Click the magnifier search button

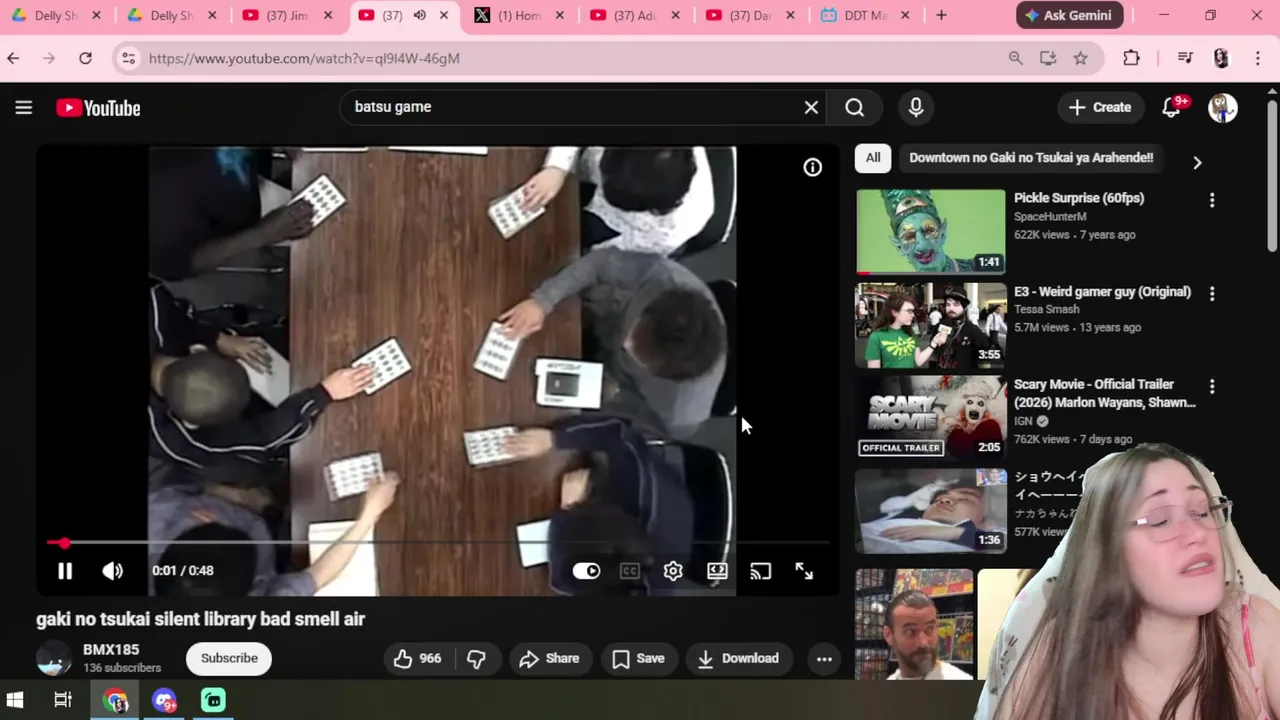coord(855,107)
